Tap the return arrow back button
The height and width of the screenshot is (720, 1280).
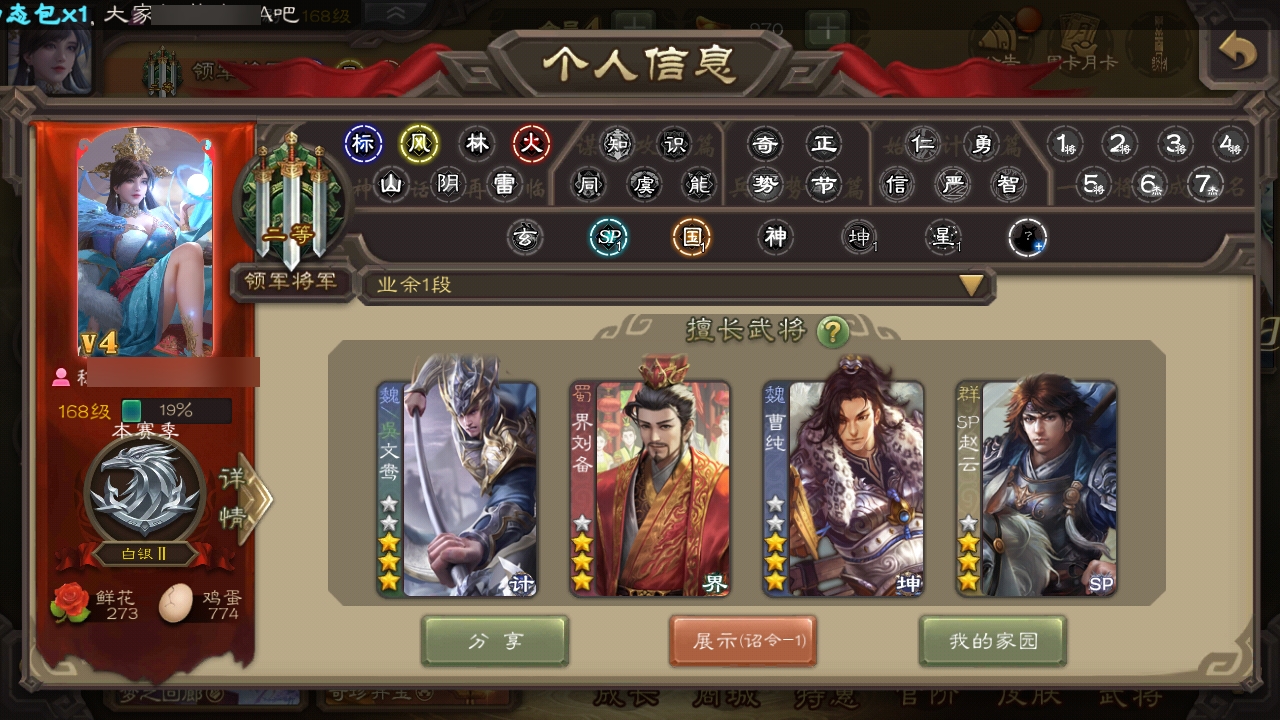(x=1238, y=53)
